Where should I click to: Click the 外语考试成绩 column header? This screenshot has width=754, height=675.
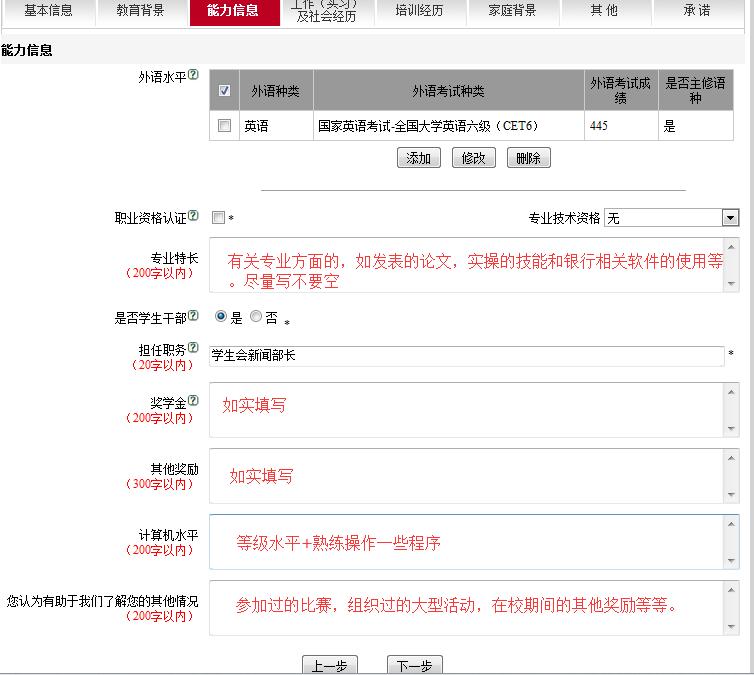point(621,90)
